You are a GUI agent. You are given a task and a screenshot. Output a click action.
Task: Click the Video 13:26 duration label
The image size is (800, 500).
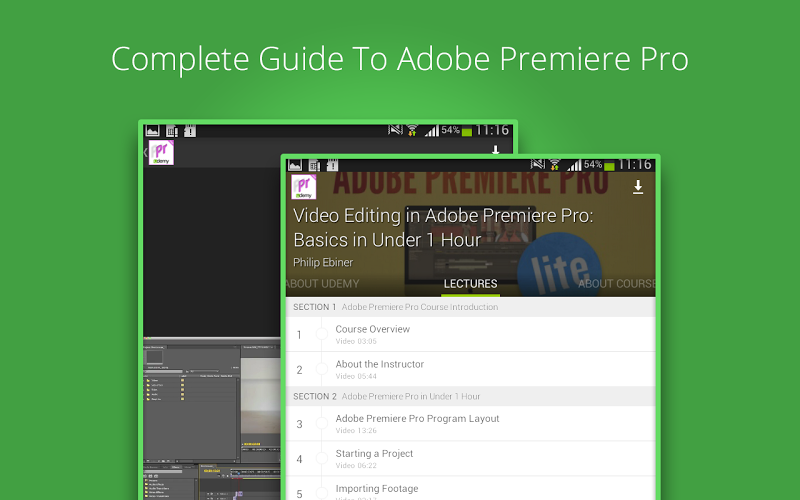(x=356, y=431)
